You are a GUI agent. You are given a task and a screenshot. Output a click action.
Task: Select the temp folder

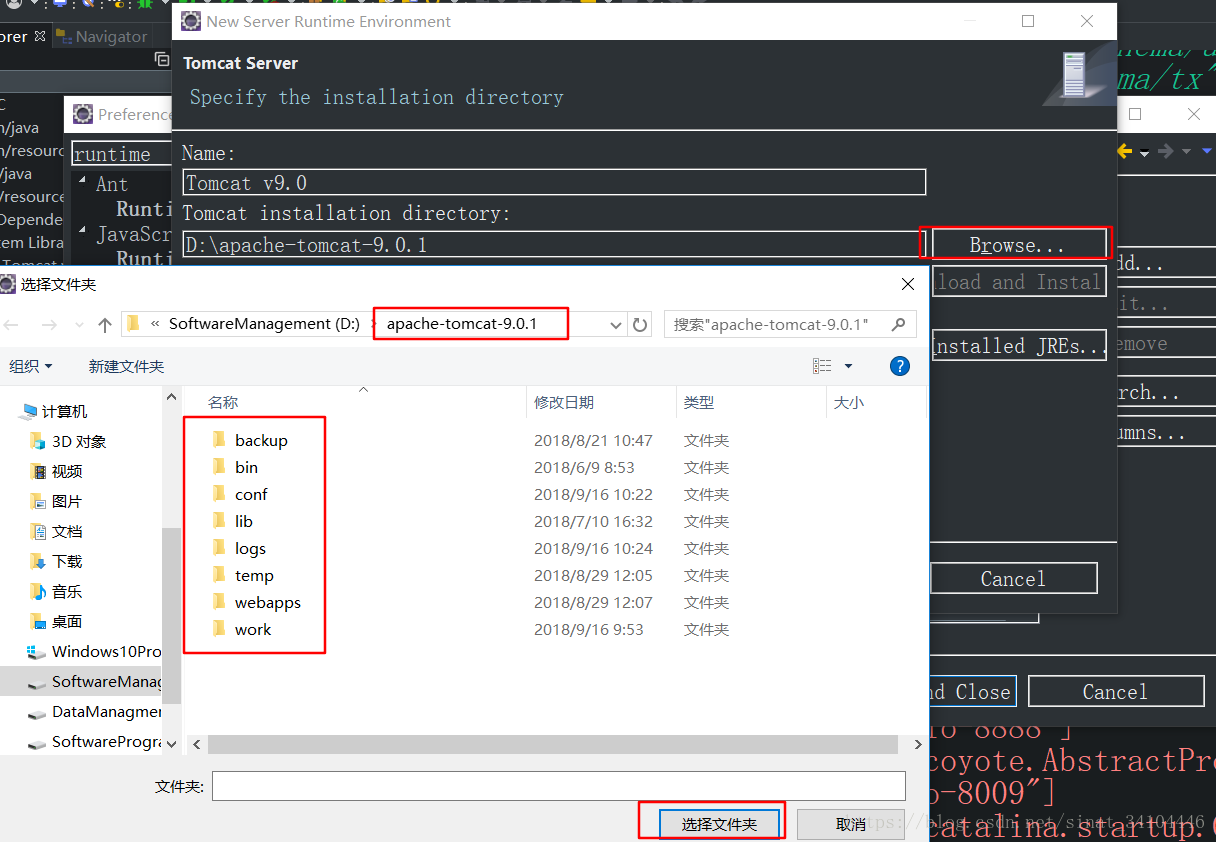pyautogui.click(x=254, y=575)
